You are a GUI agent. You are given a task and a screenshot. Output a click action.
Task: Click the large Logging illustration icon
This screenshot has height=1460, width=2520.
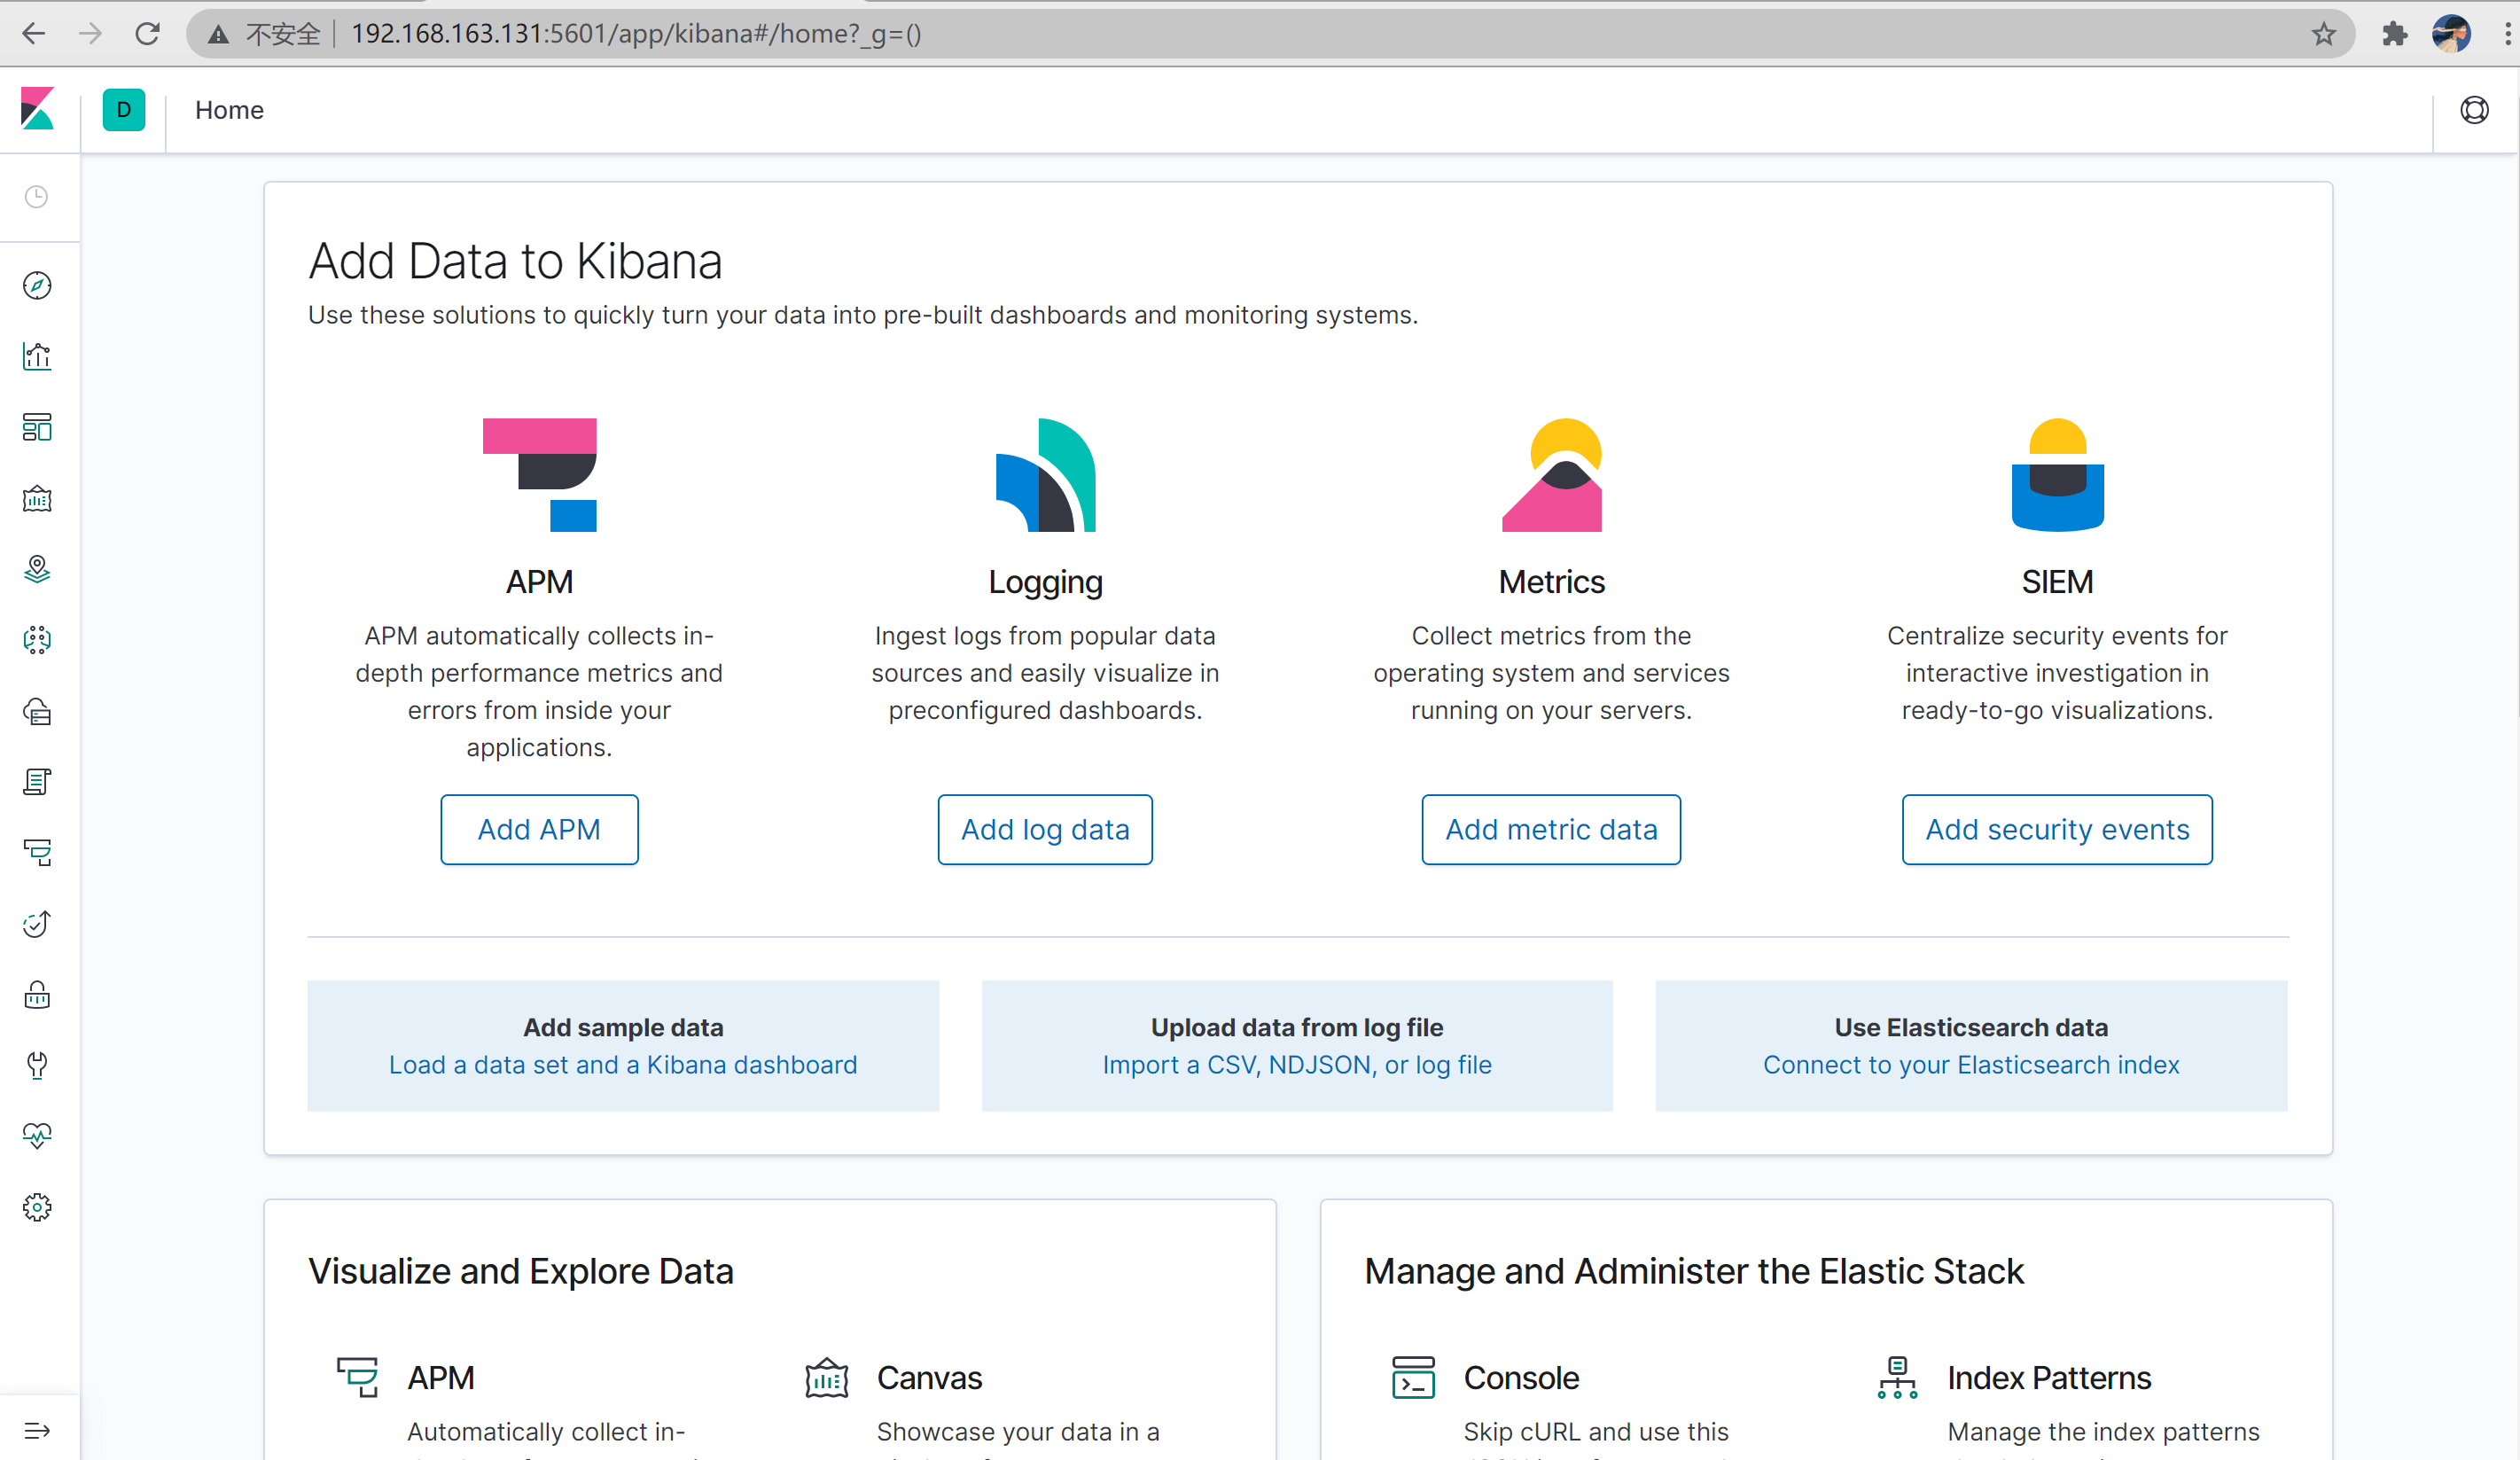[x=1046, y=475]
